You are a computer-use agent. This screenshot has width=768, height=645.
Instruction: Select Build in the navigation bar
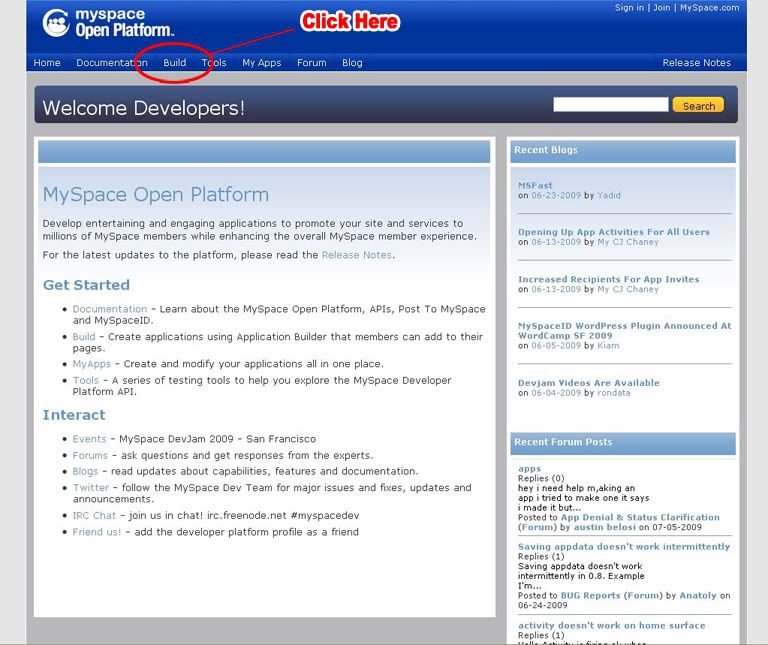(x=174, y=63)
